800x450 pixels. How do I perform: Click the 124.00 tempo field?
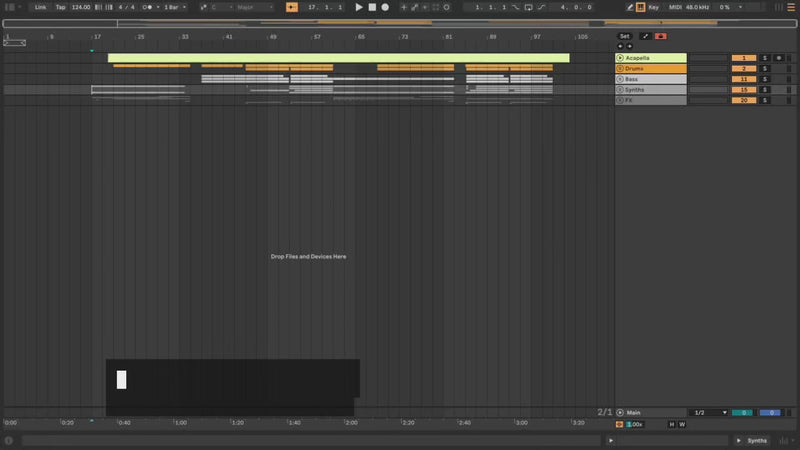[81, 7]
